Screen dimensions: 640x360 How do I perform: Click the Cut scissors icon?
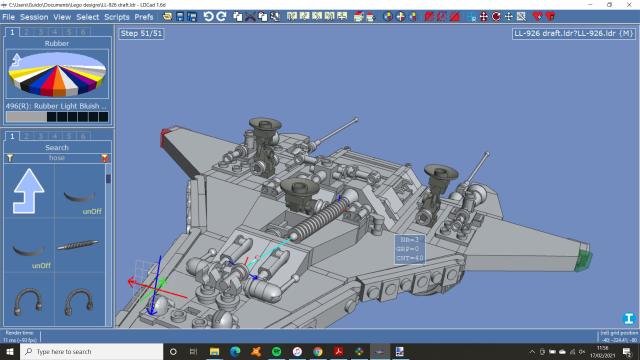250,17
